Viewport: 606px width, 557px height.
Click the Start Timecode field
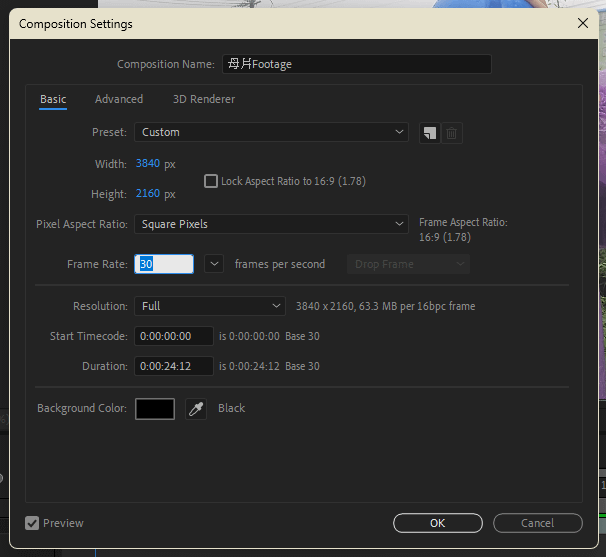(x=174, y=336)
